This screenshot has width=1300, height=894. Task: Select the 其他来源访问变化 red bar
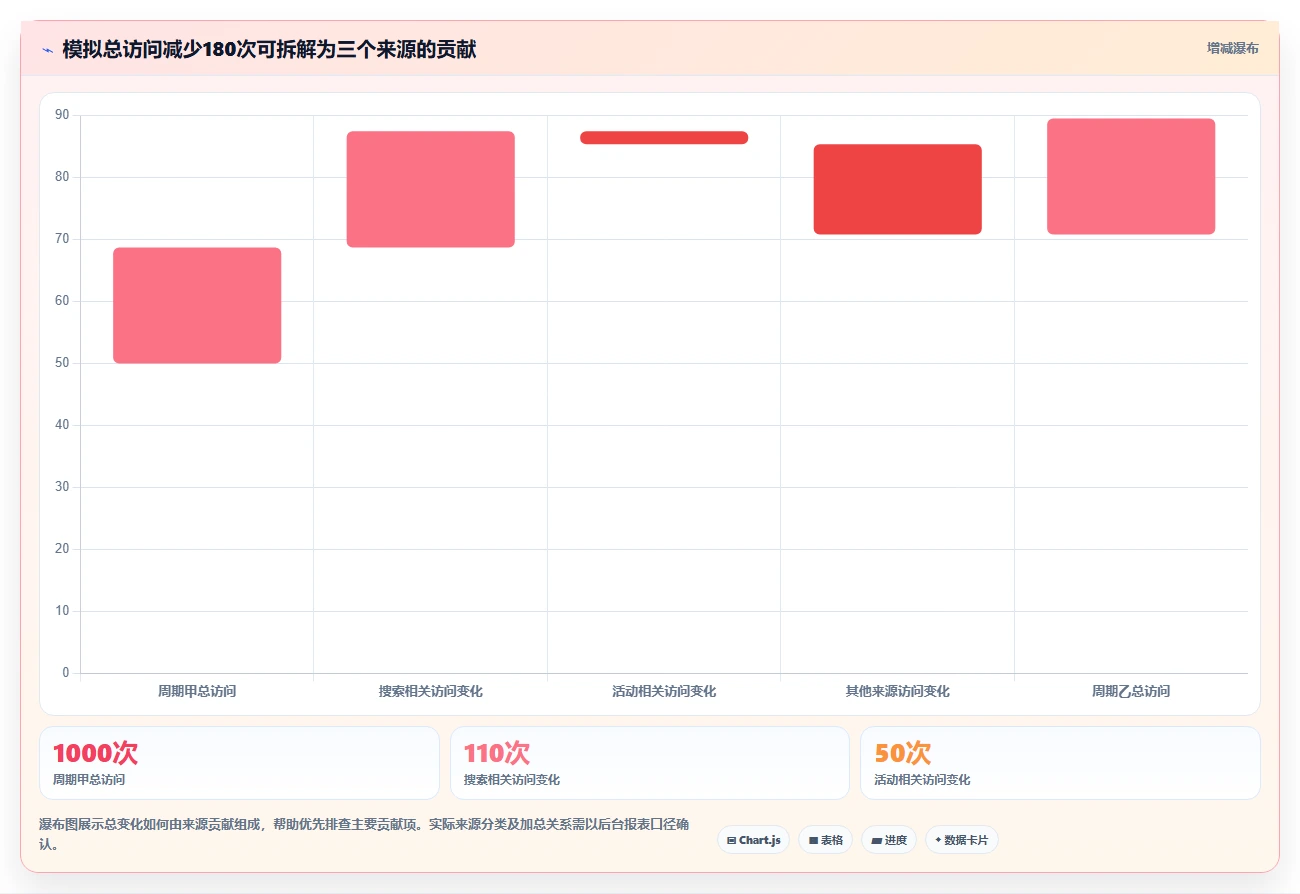898,189
